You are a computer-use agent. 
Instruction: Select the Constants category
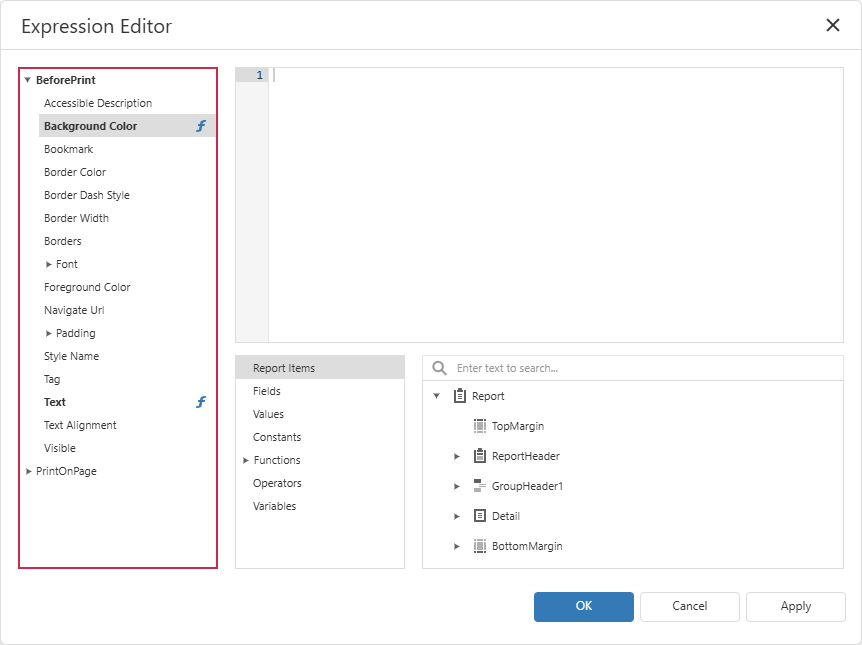point(320,437)
